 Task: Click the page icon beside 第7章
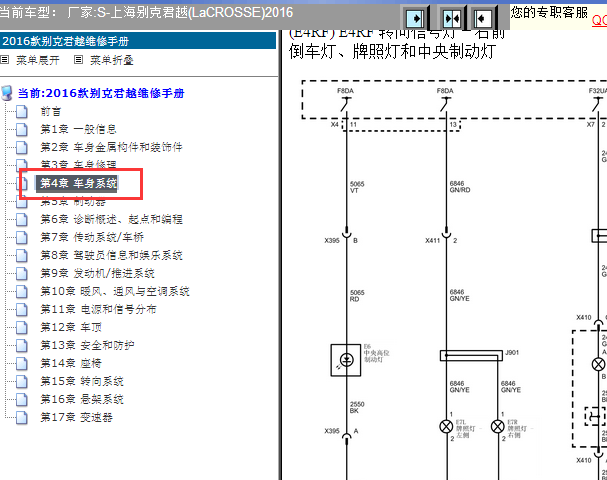click(x=22, y=237)
